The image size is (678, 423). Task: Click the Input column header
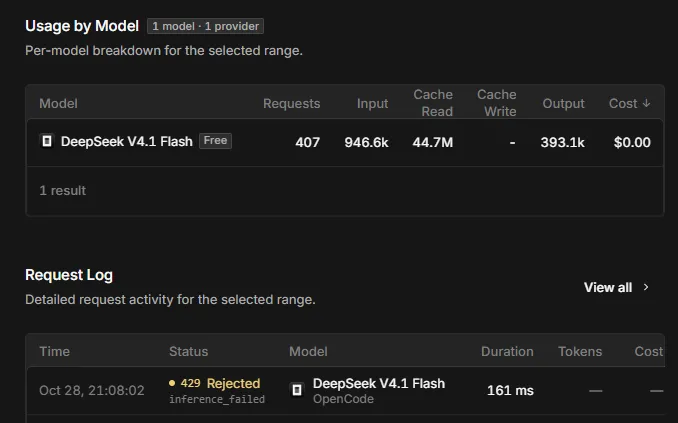pos(372,103)
